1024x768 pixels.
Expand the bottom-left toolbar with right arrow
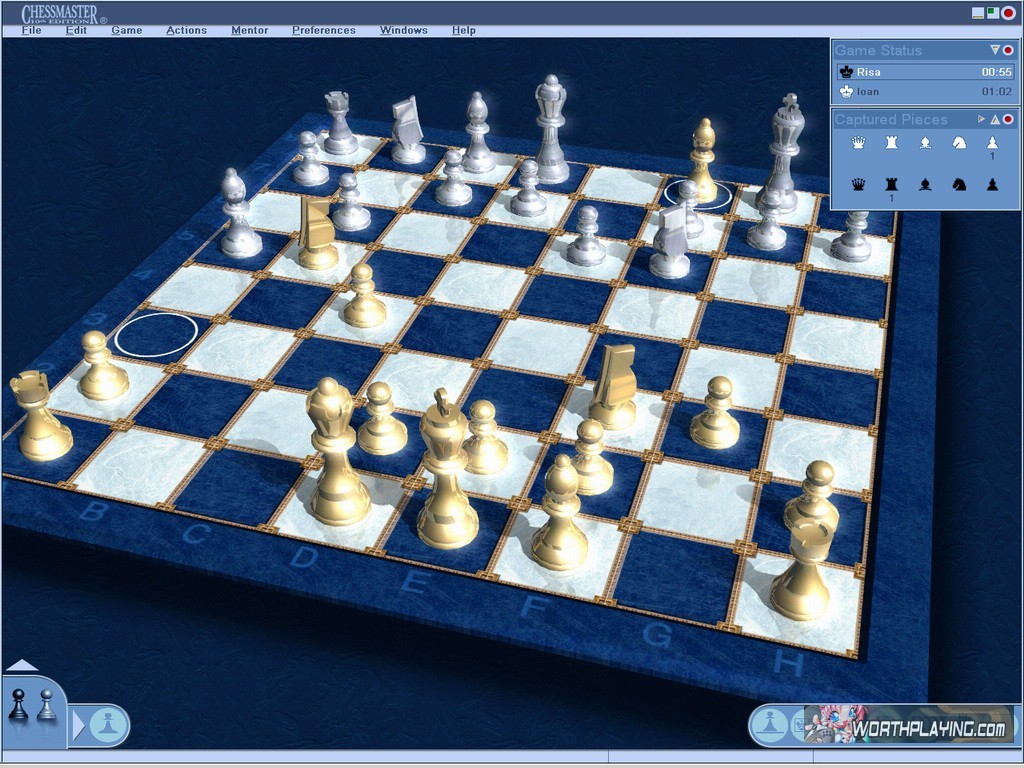(x=79, y=724)
